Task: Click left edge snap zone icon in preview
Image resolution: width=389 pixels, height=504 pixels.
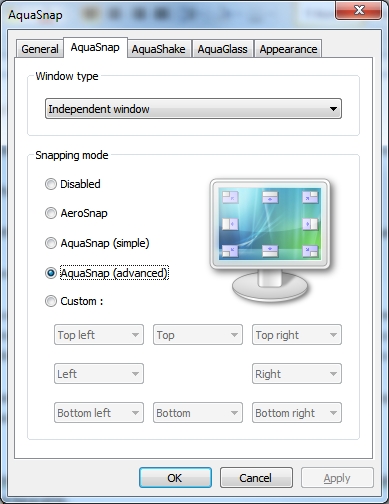Action: click(230, 224)
